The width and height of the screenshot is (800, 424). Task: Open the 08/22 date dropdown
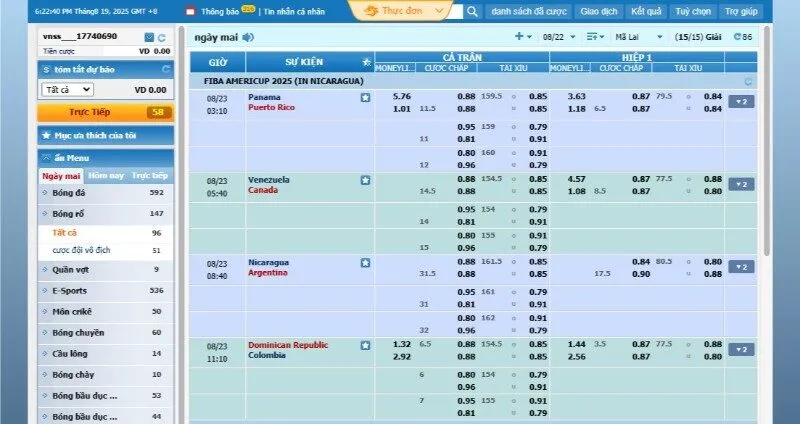click(x=558, y=36)
